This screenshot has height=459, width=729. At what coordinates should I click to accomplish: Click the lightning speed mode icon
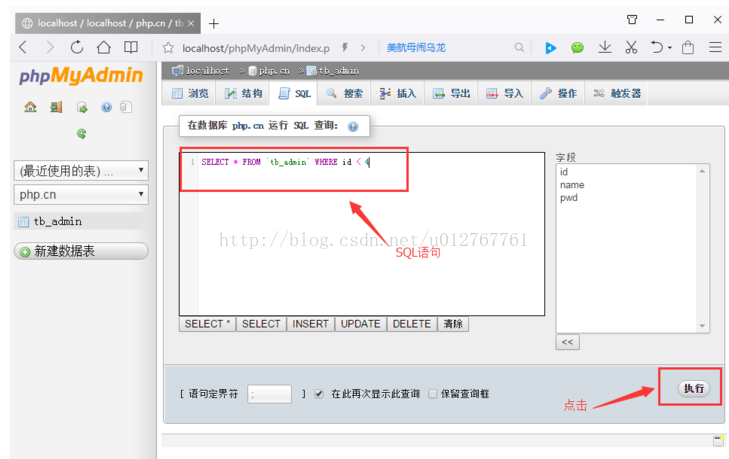(345, 47)
